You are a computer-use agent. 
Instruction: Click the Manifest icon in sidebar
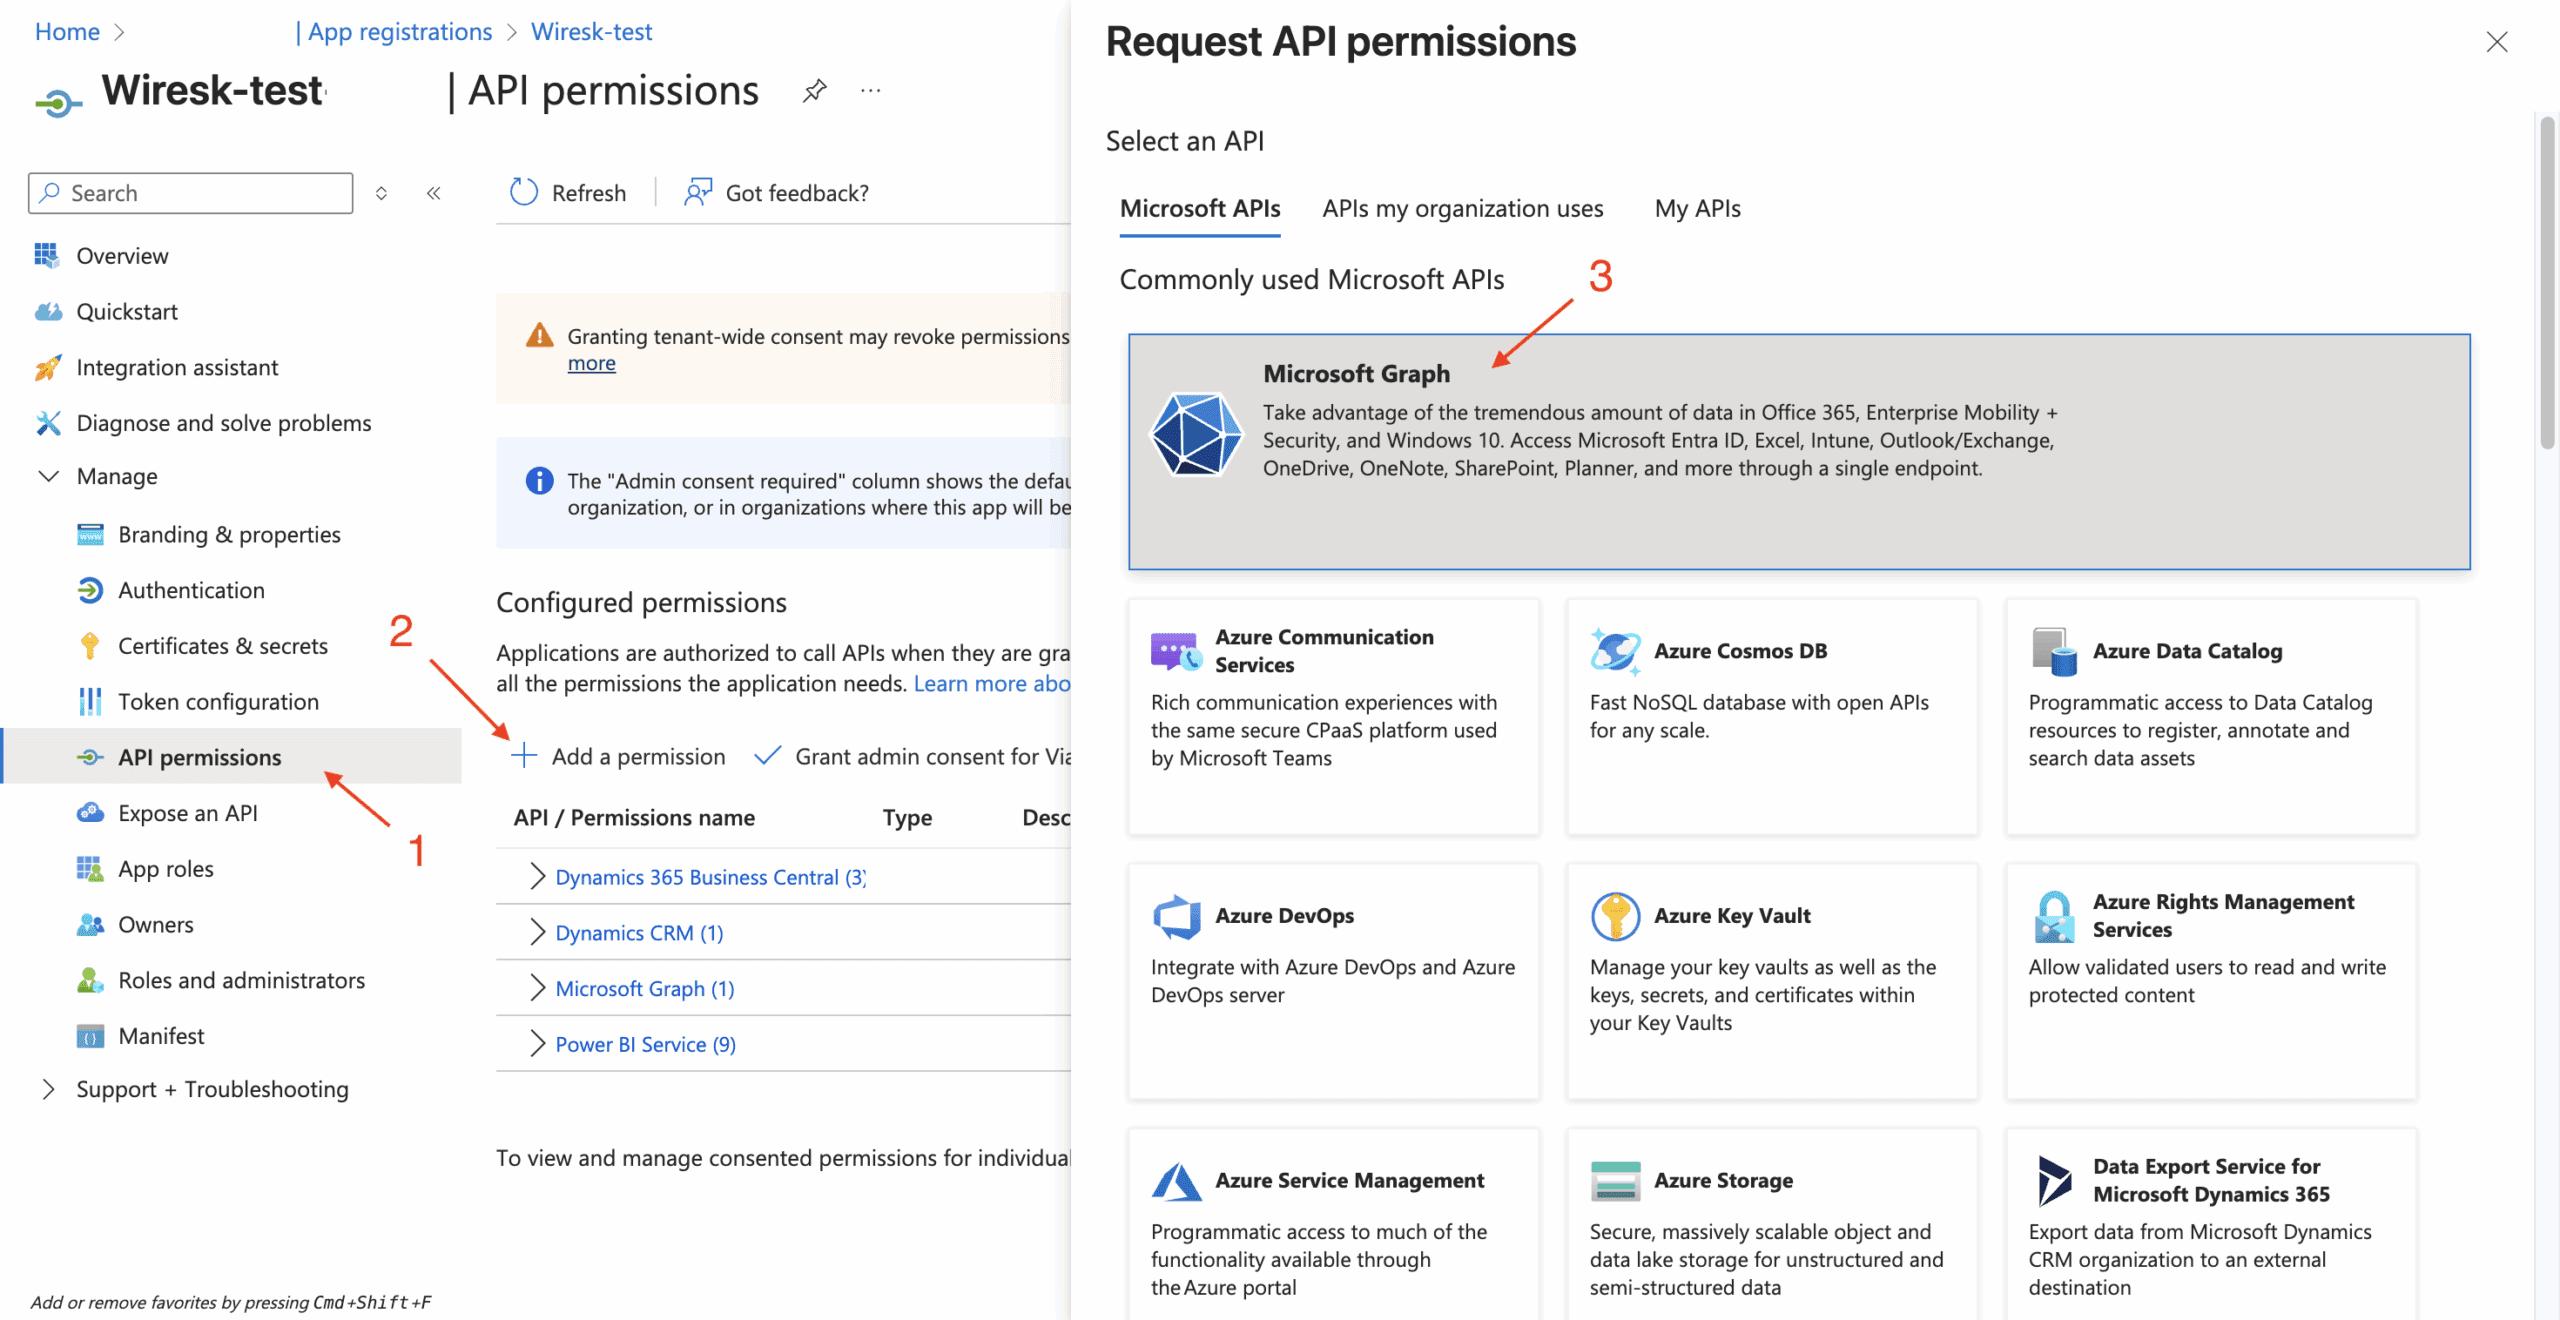coord(90,1036)
